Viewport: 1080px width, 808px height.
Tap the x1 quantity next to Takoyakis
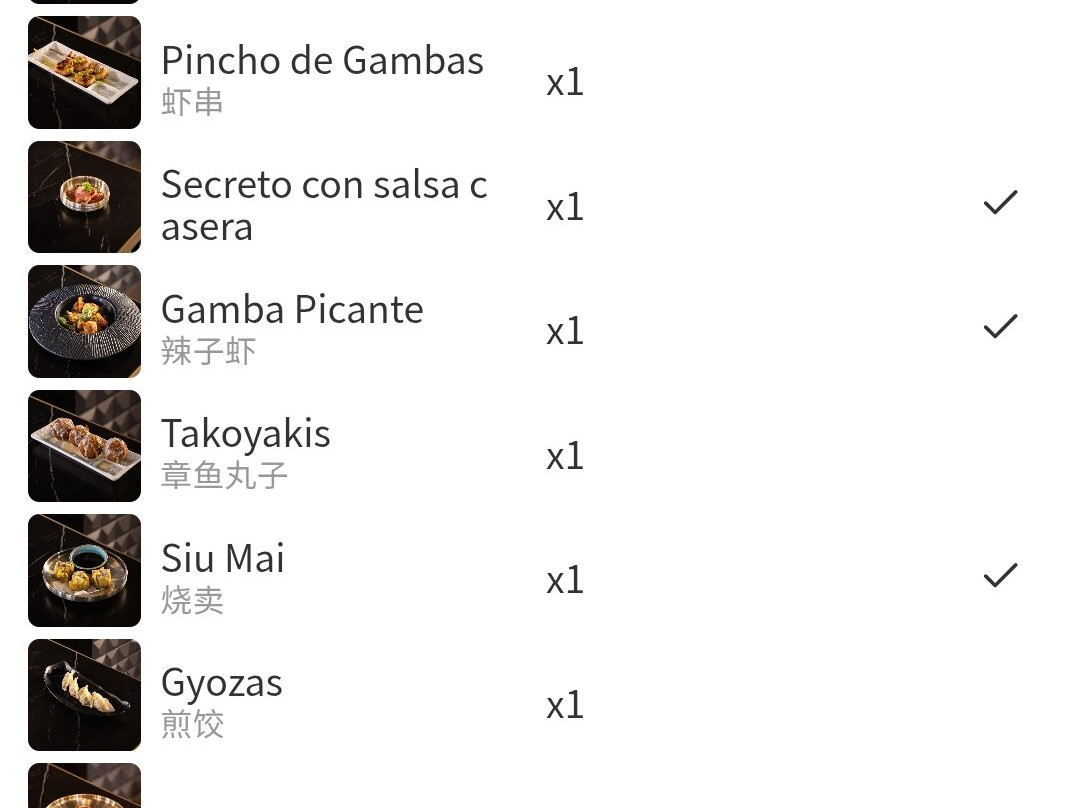tap(565, 456)
